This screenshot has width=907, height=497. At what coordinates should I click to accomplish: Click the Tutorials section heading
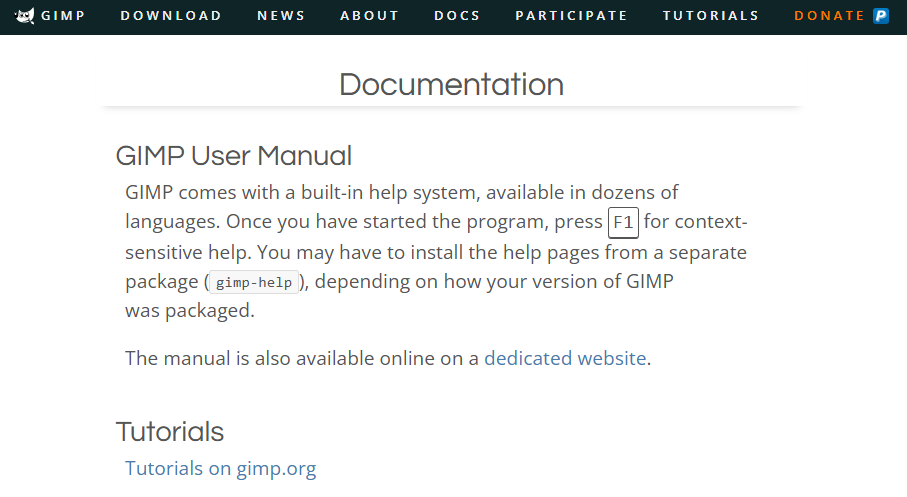[169, 432]
